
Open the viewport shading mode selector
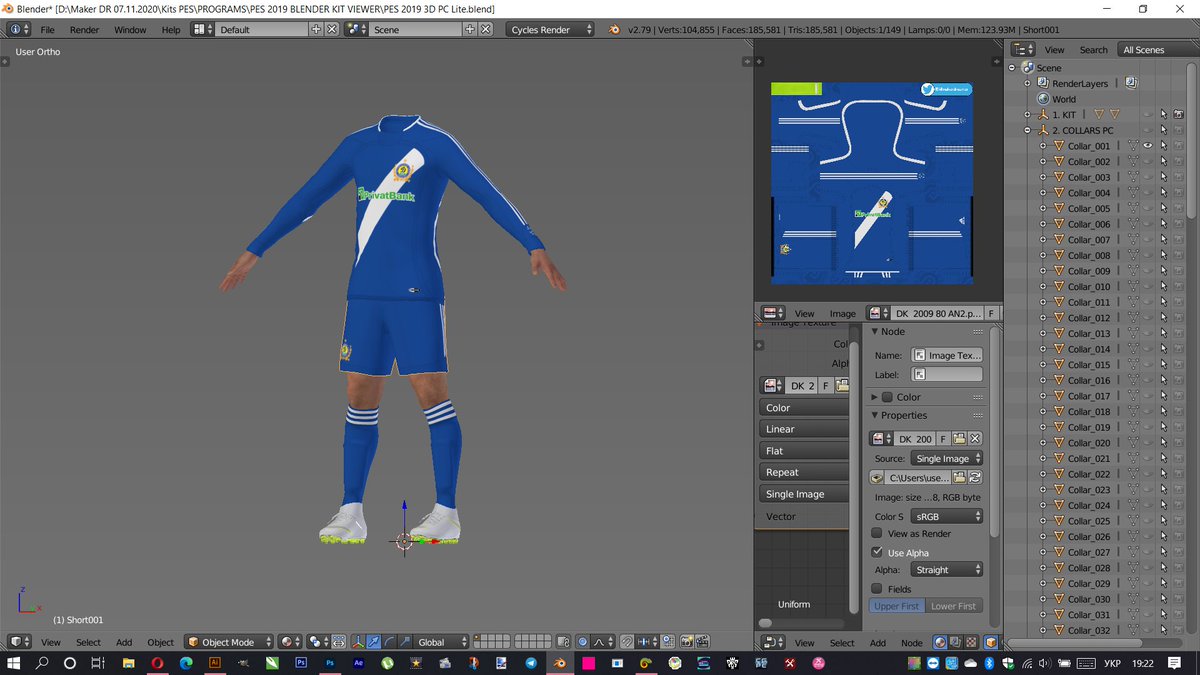coord(291,642)
